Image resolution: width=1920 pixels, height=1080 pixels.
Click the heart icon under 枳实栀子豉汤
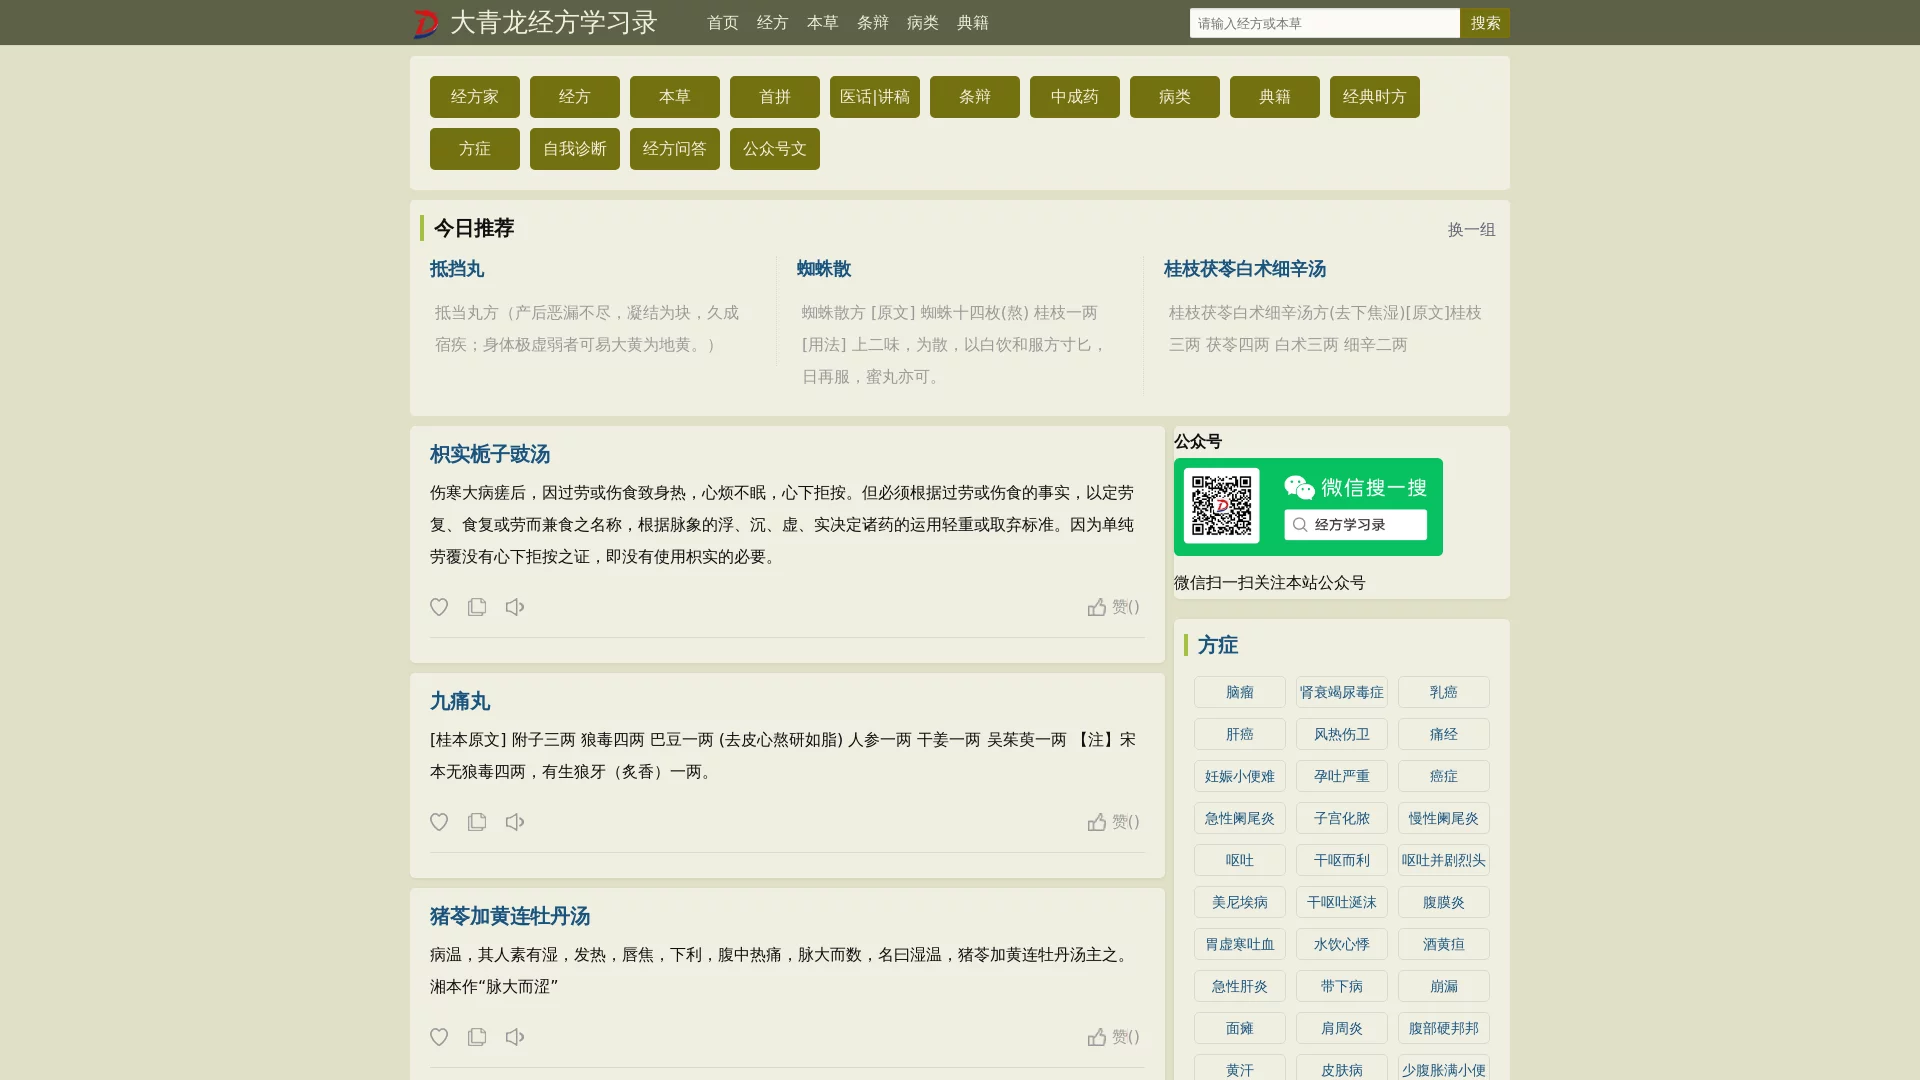438,607
